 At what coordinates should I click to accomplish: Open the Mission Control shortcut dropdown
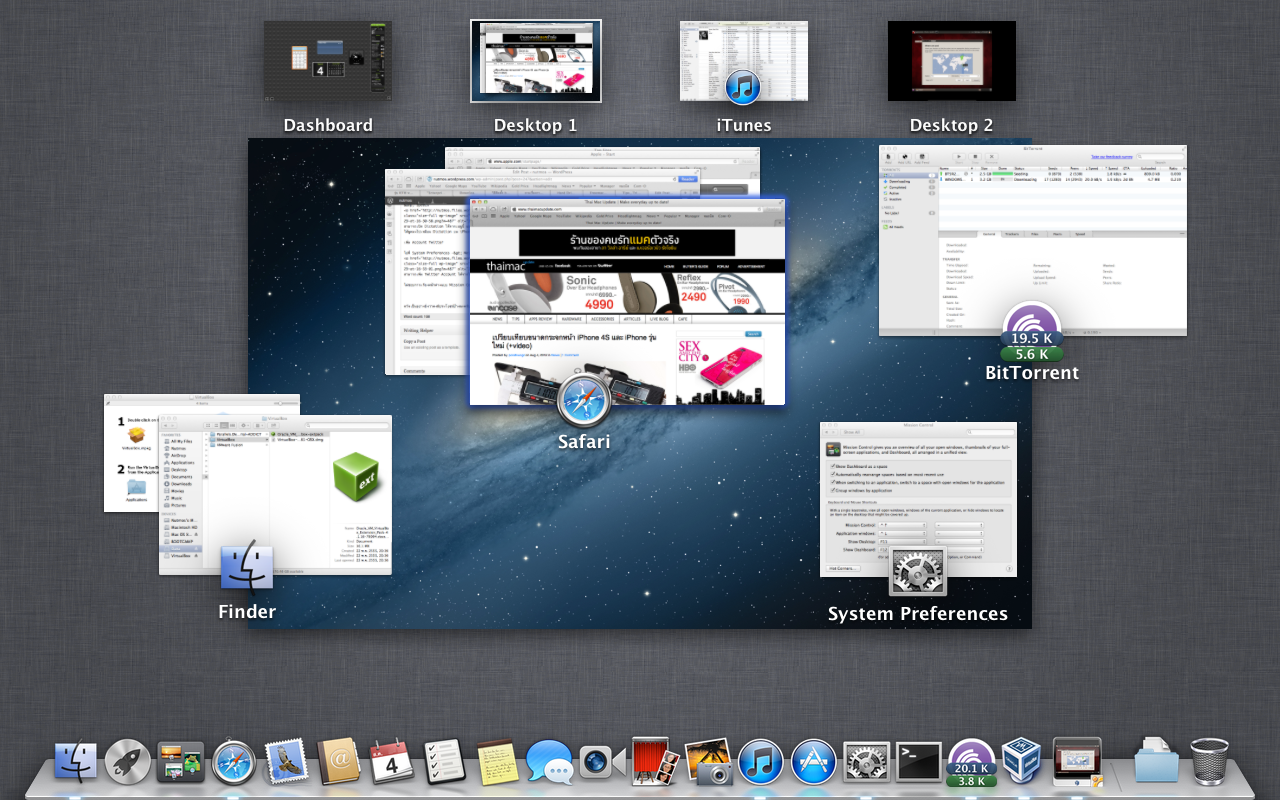click(903, 525)
